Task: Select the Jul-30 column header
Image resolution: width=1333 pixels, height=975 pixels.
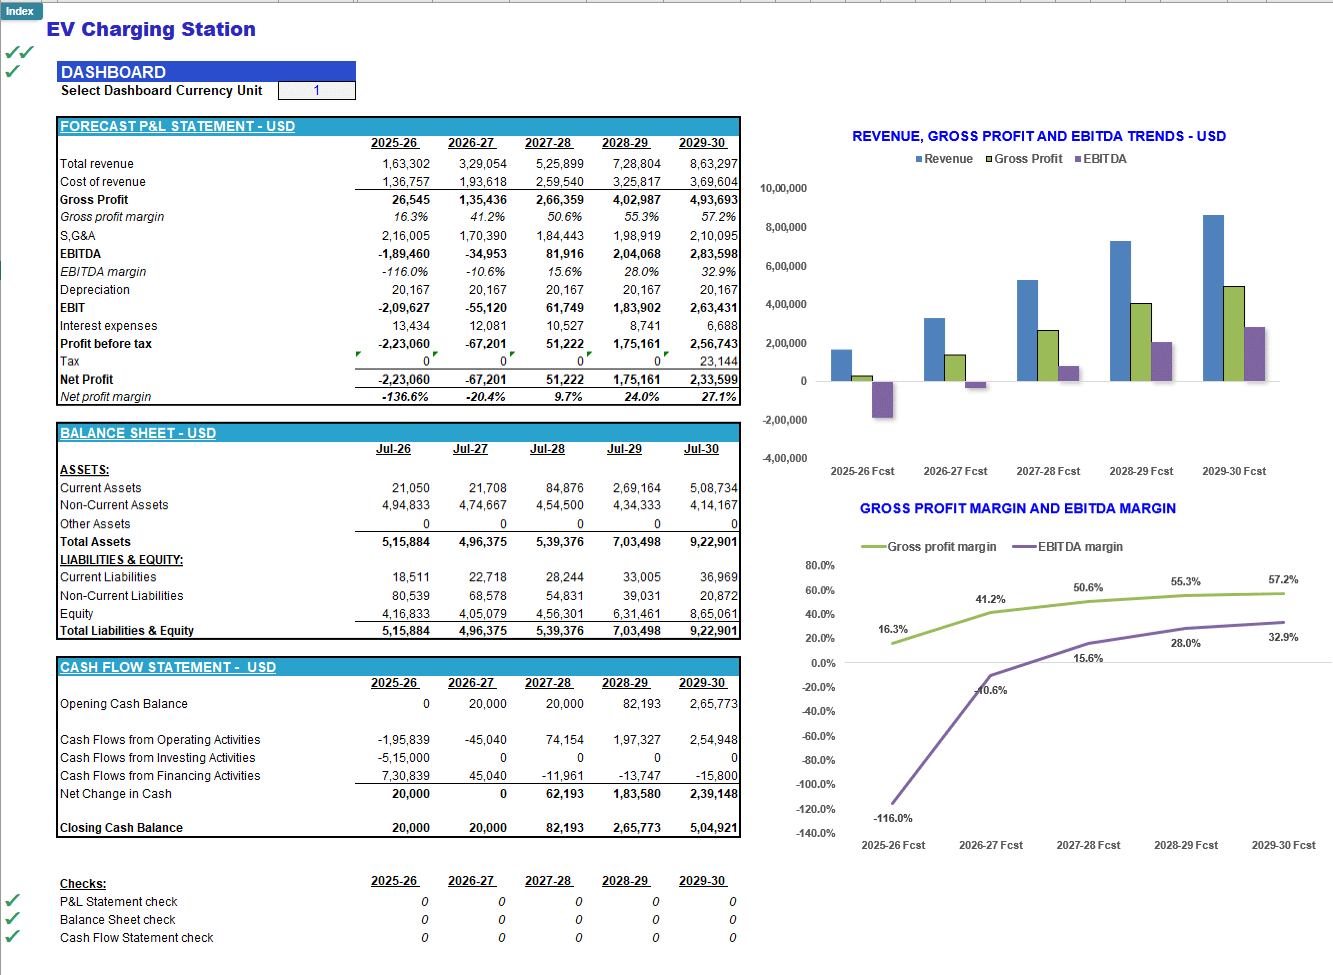Action: click(x=701, y=449)
